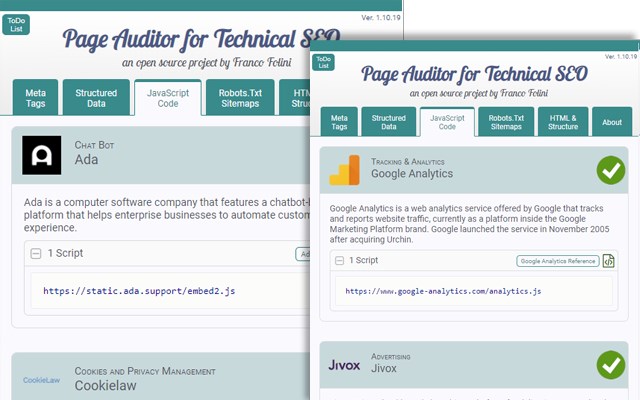Click the Jivox logo
The height and width of the screenshot is (400, 640).
pyautogui.click(x=344, y=364)
